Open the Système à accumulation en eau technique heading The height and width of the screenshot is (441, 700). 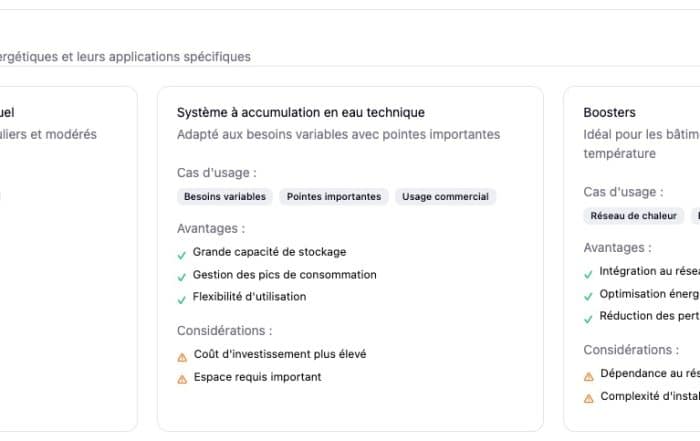(300, 113)
